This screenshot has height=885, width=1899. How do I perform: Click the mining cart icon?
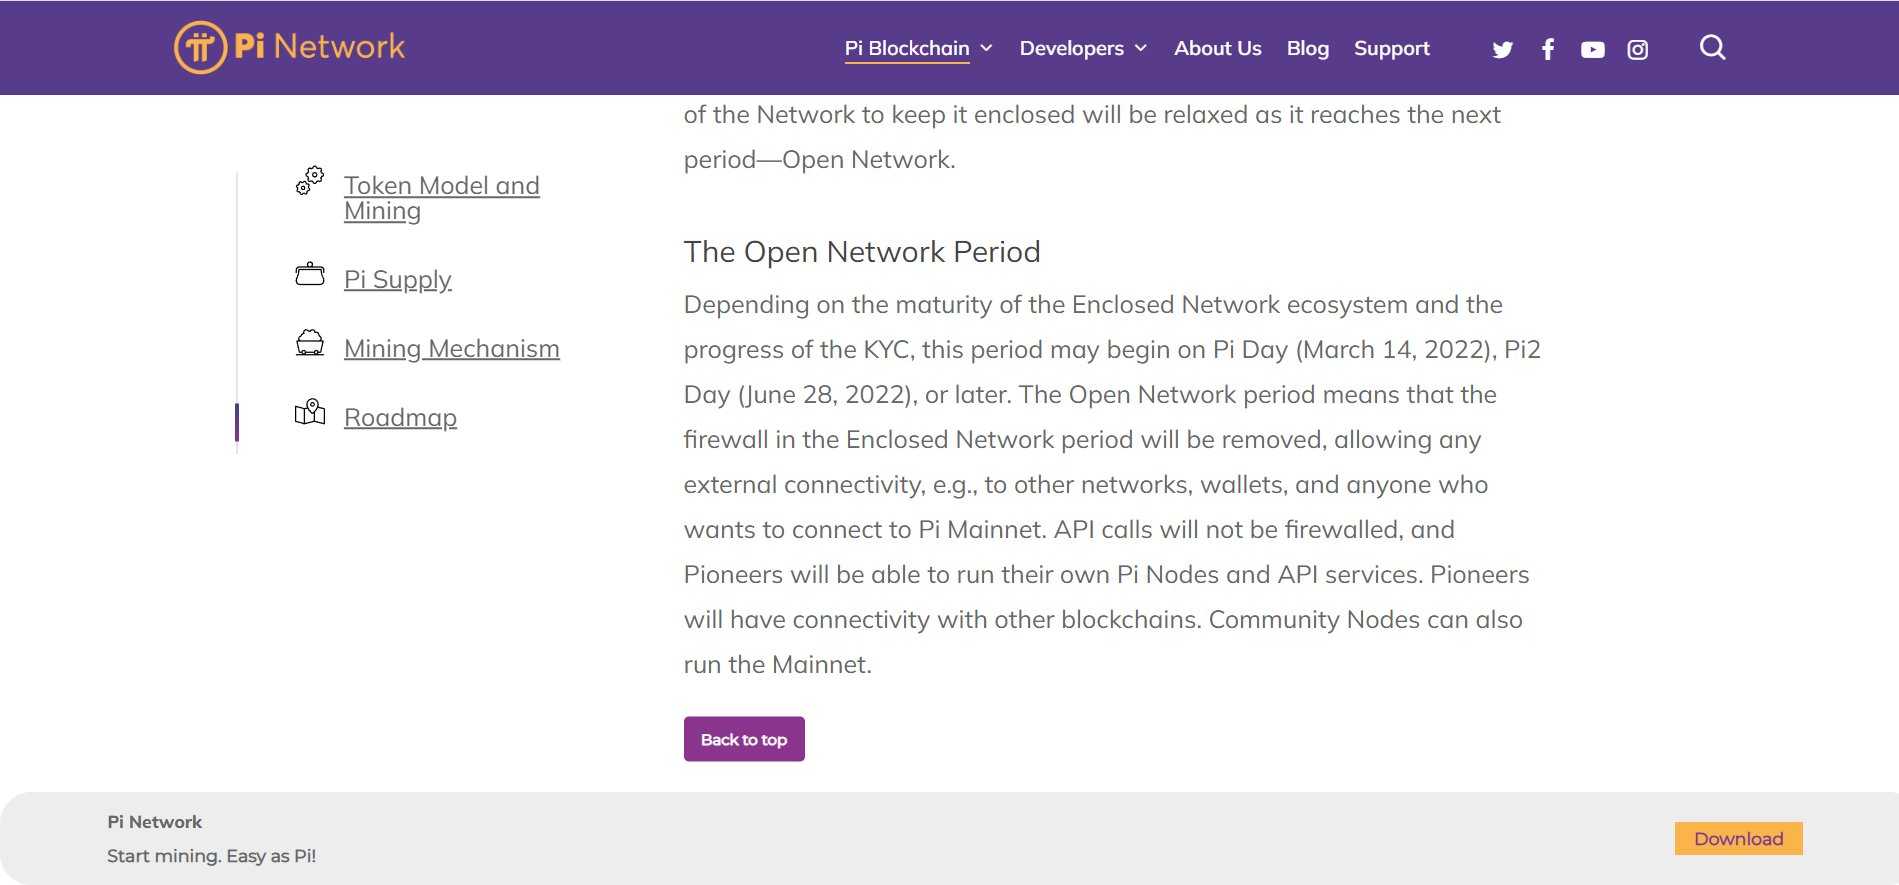(310, 343)
